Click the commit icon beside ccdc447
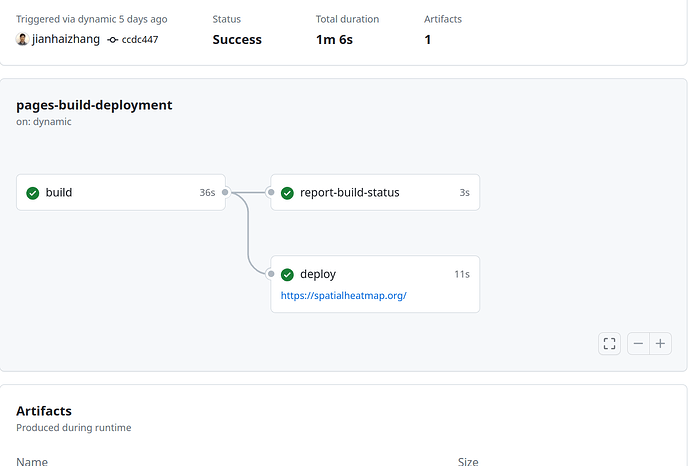 112,40
